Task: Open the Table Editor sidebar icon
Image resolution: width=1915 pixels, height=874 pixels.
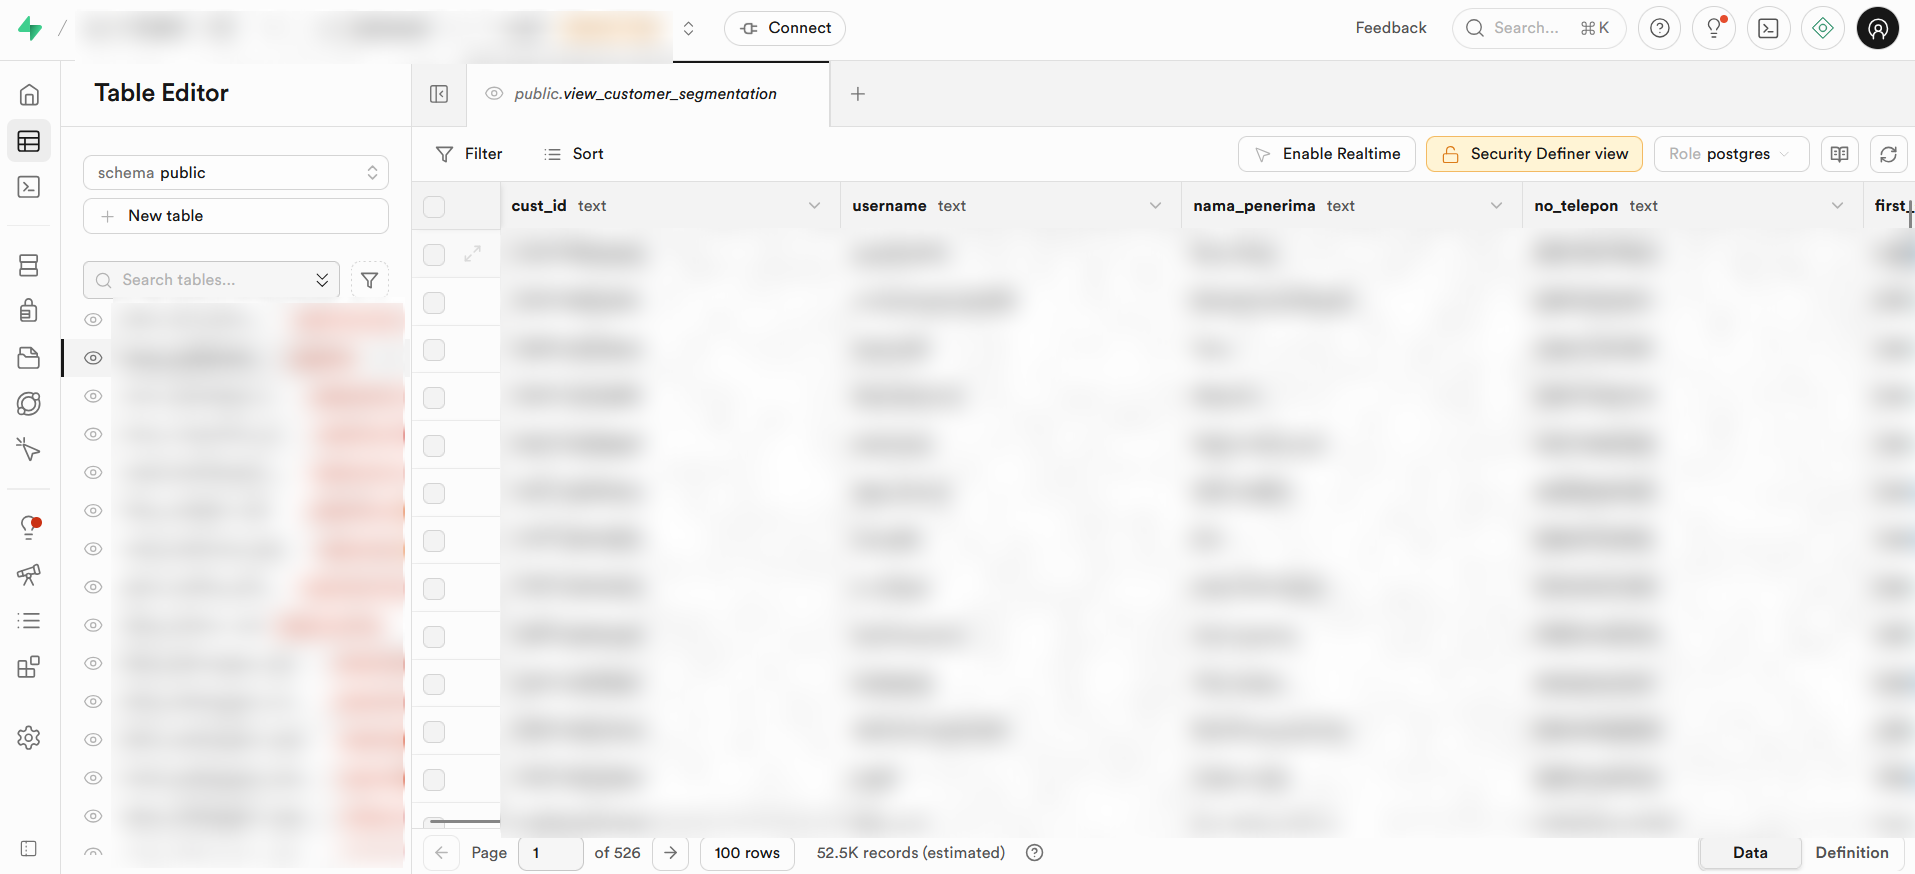Action: tap(29, 141)
